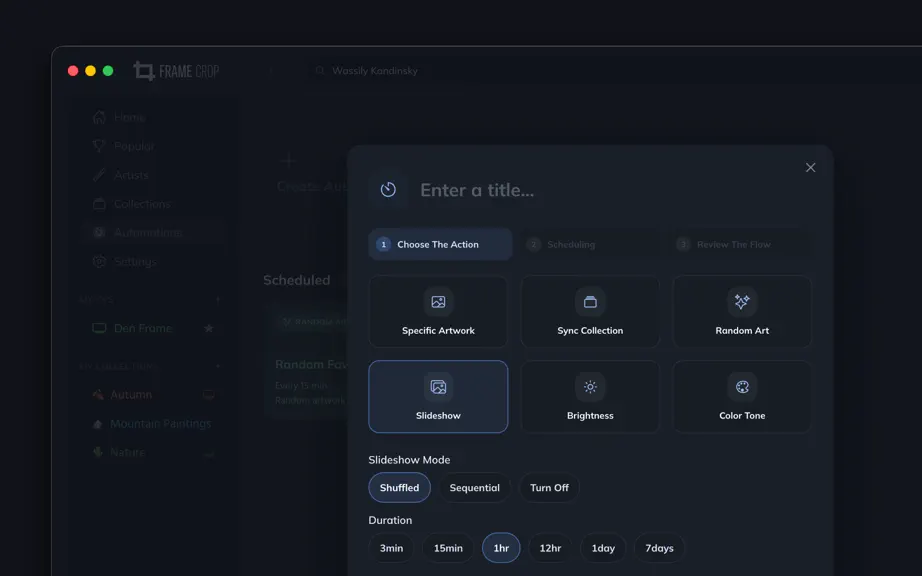Switch to the Choose The Action step
This screenshot has width=922, height=576.
[x=440, y=245]
